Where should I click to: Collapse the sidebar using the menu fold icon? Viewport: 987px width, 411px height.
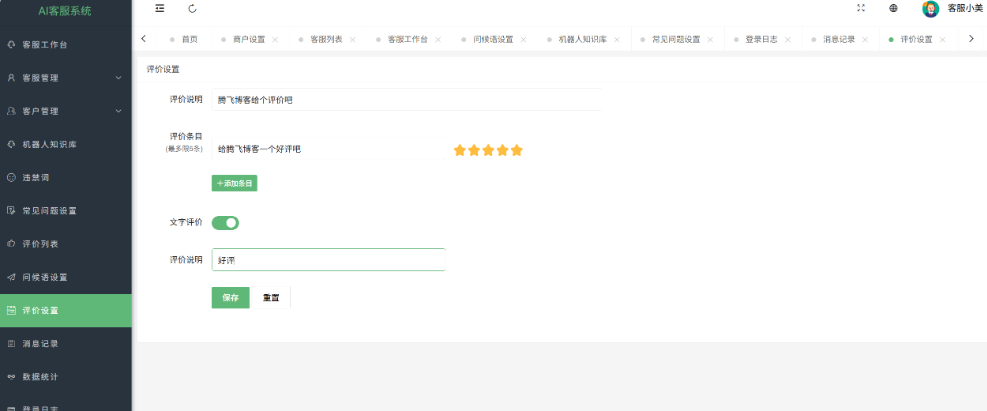(160, 9)
